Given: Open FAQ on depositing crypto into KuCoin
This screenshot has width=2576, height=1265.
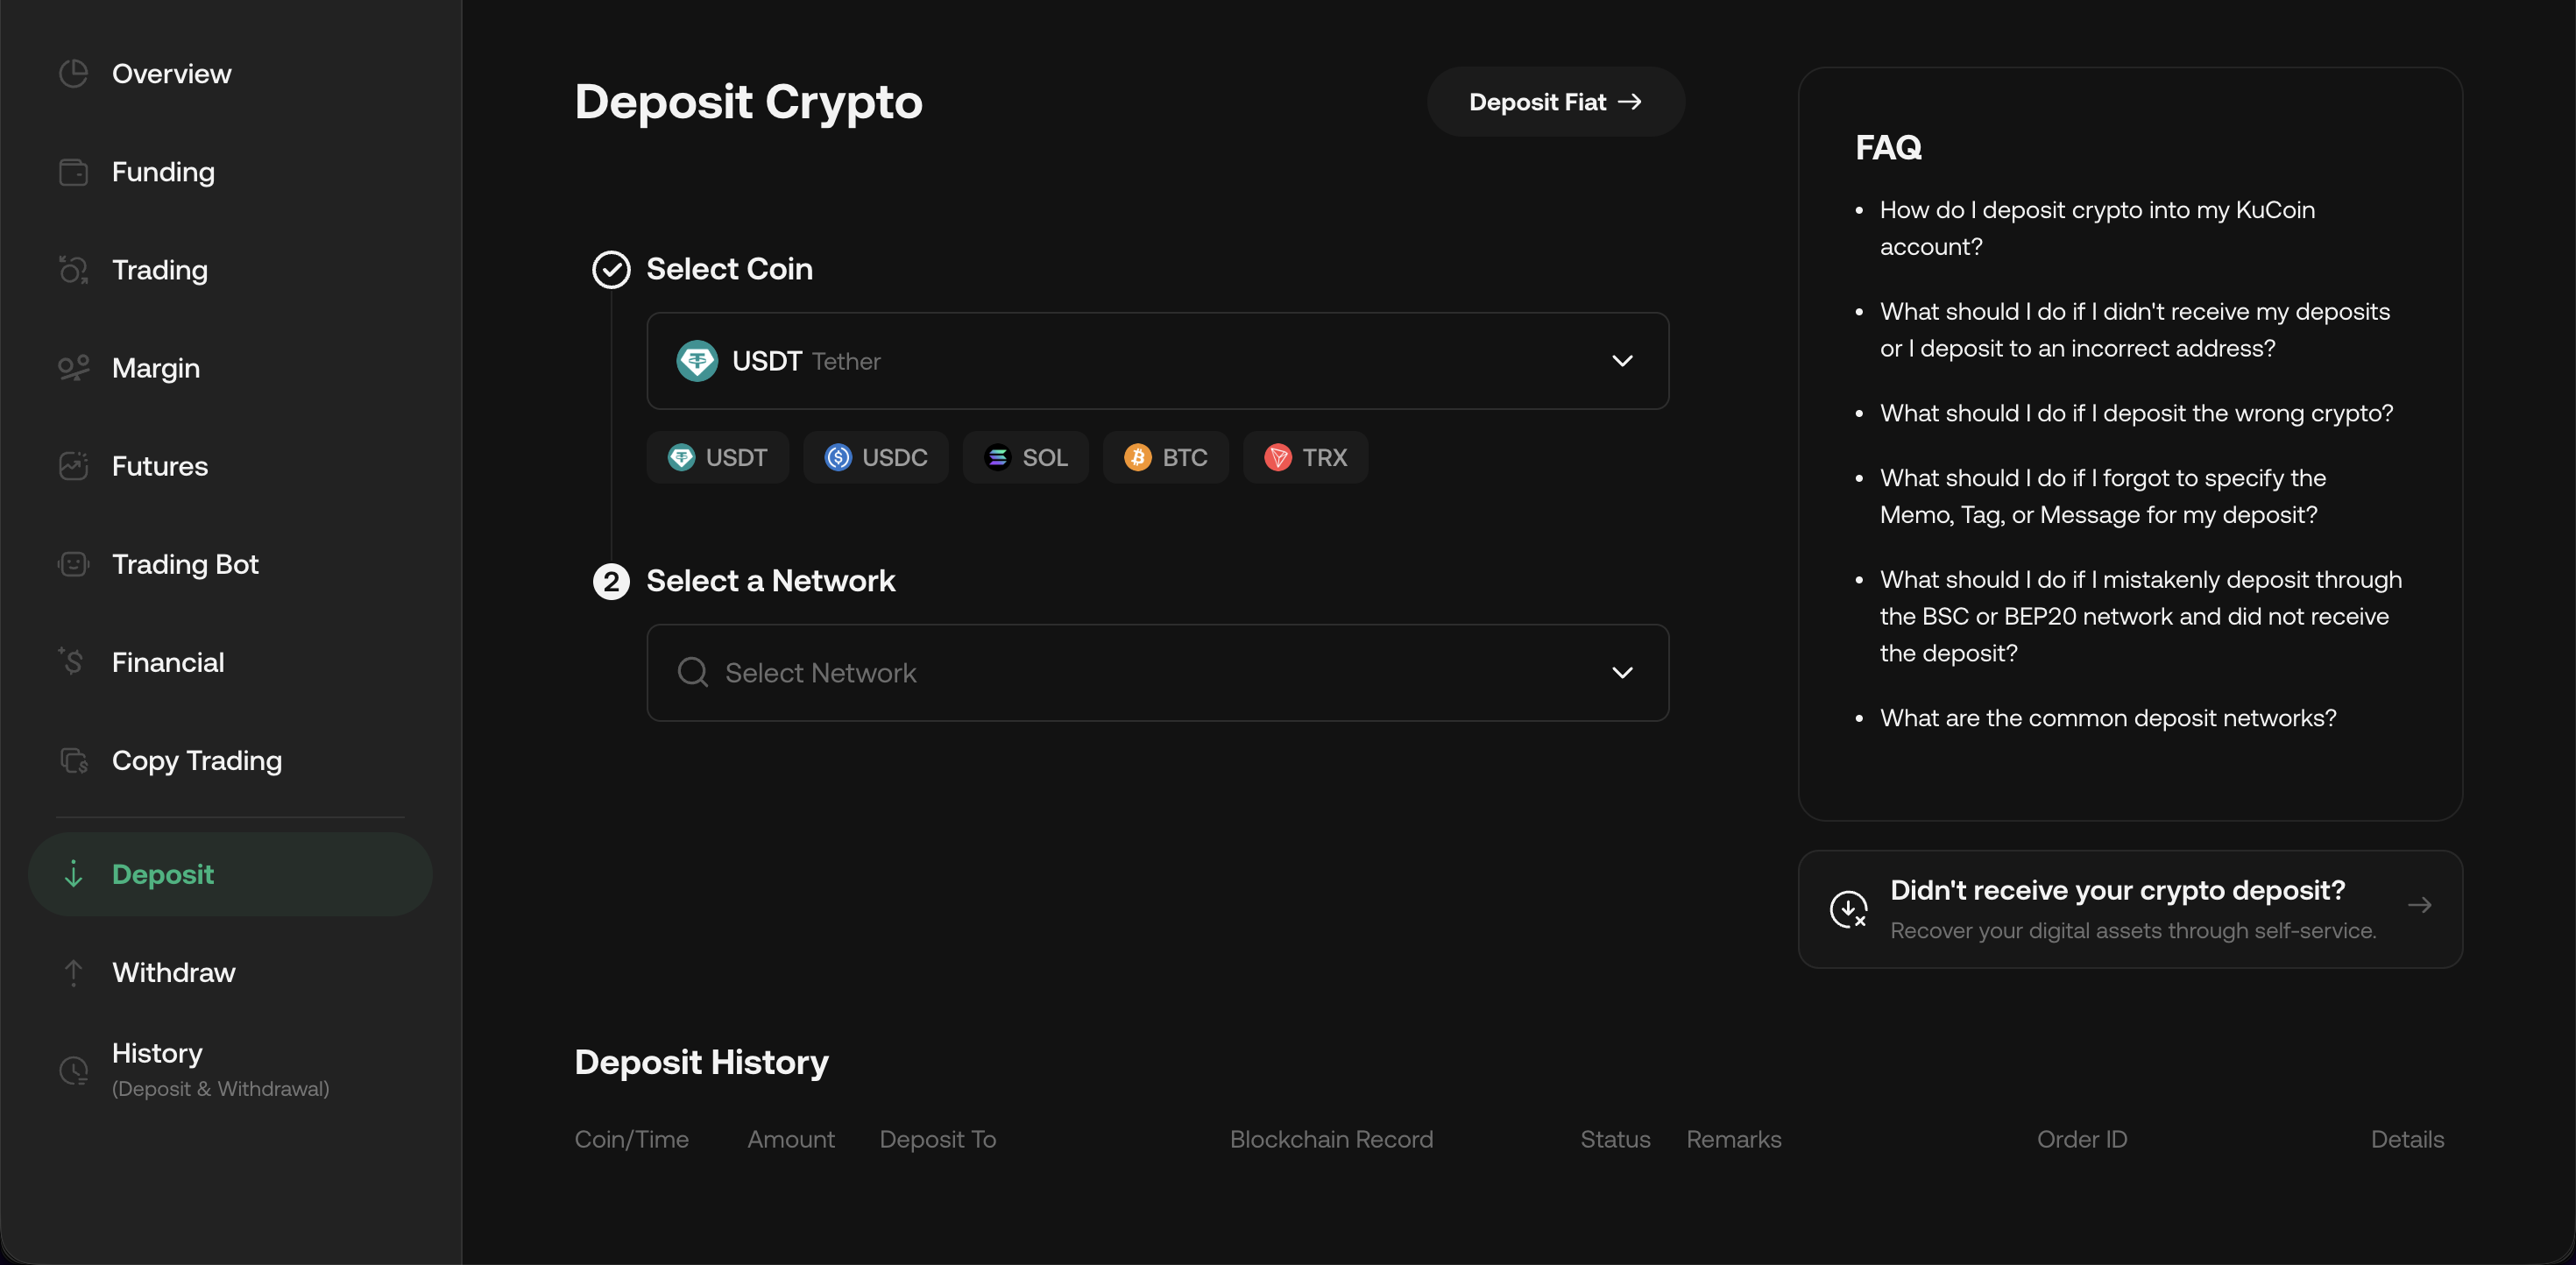Looking at the screenshot, I should pyautogui.click(x=2097, y=228).
